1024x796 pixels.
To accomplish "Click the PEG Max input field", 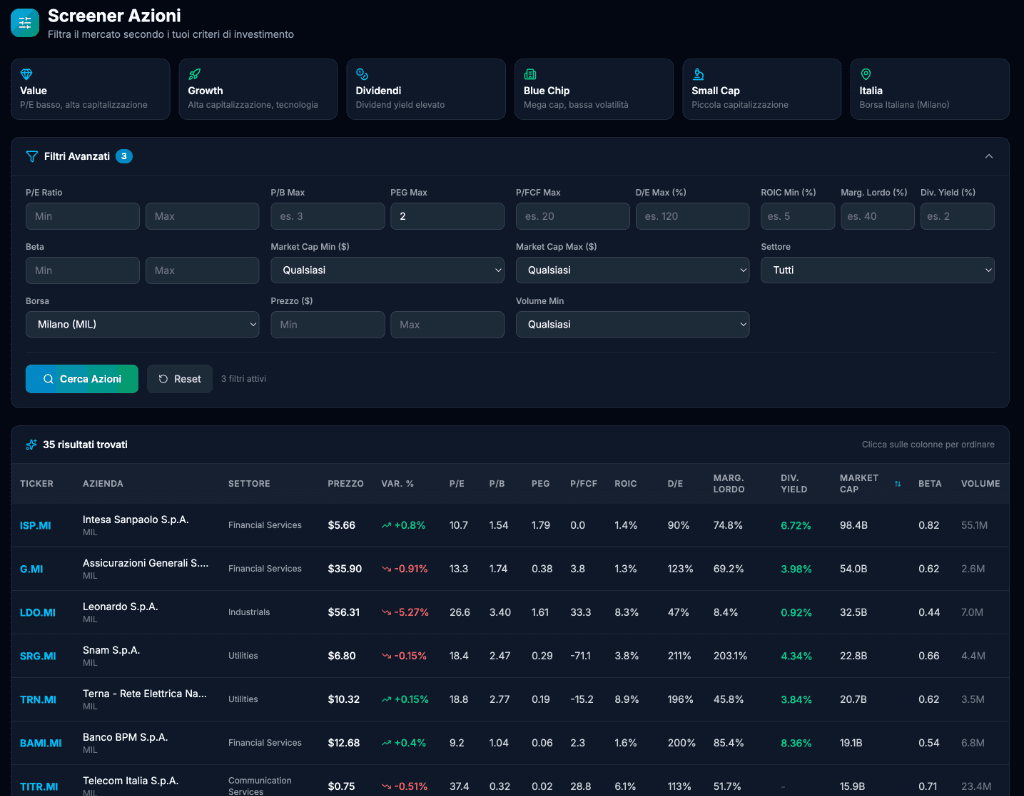I will pos(447,216).
